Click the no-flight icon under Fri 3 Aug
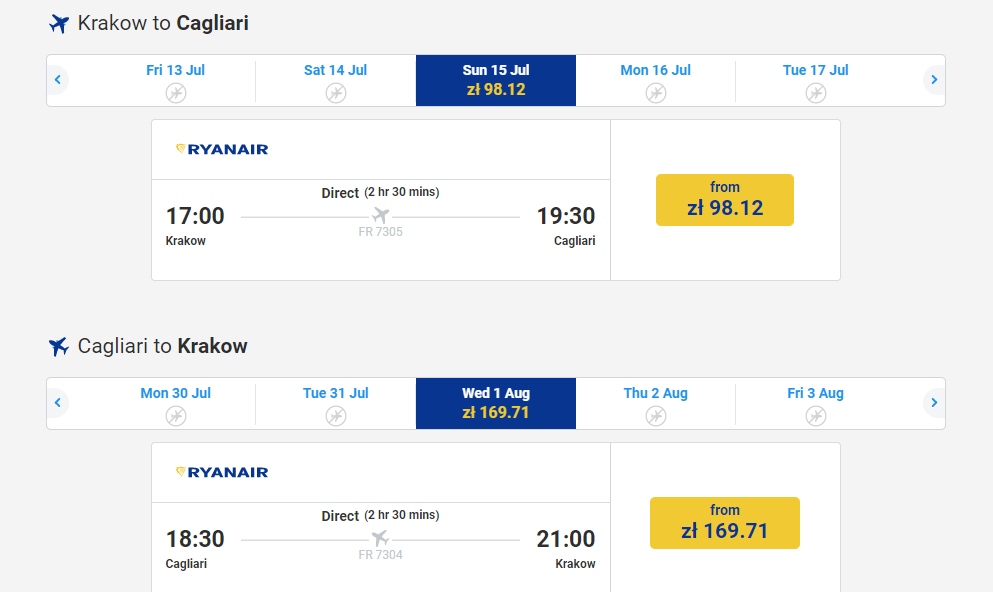This screenshot has width=993, height=592. [816, 416]
